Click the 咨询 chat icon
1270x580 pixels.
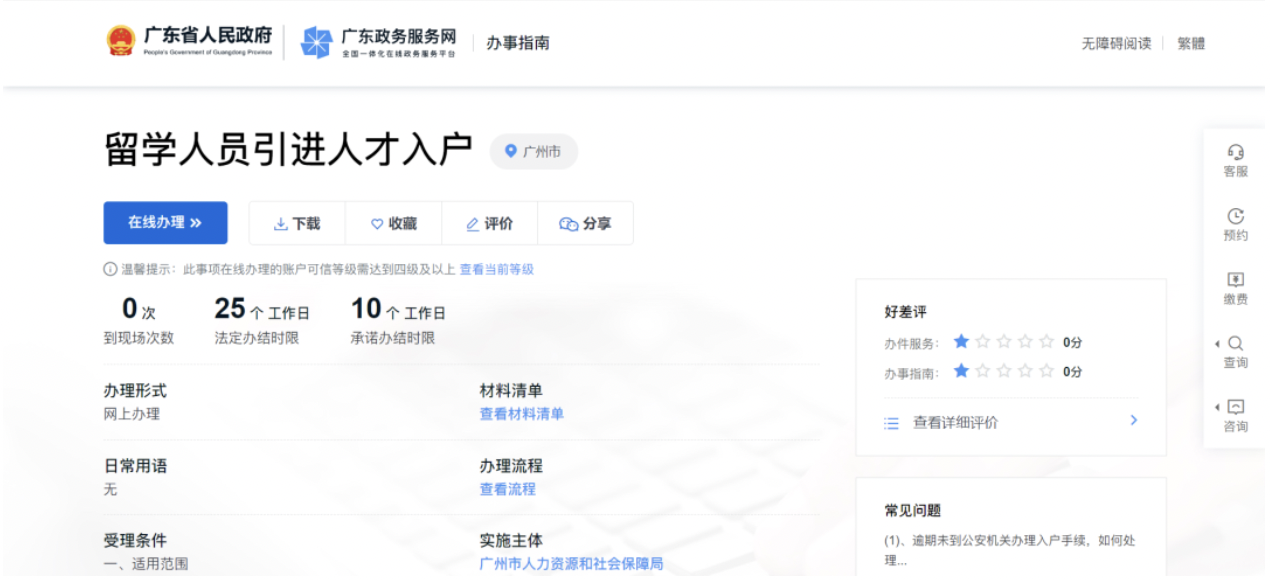[1235, 407]
